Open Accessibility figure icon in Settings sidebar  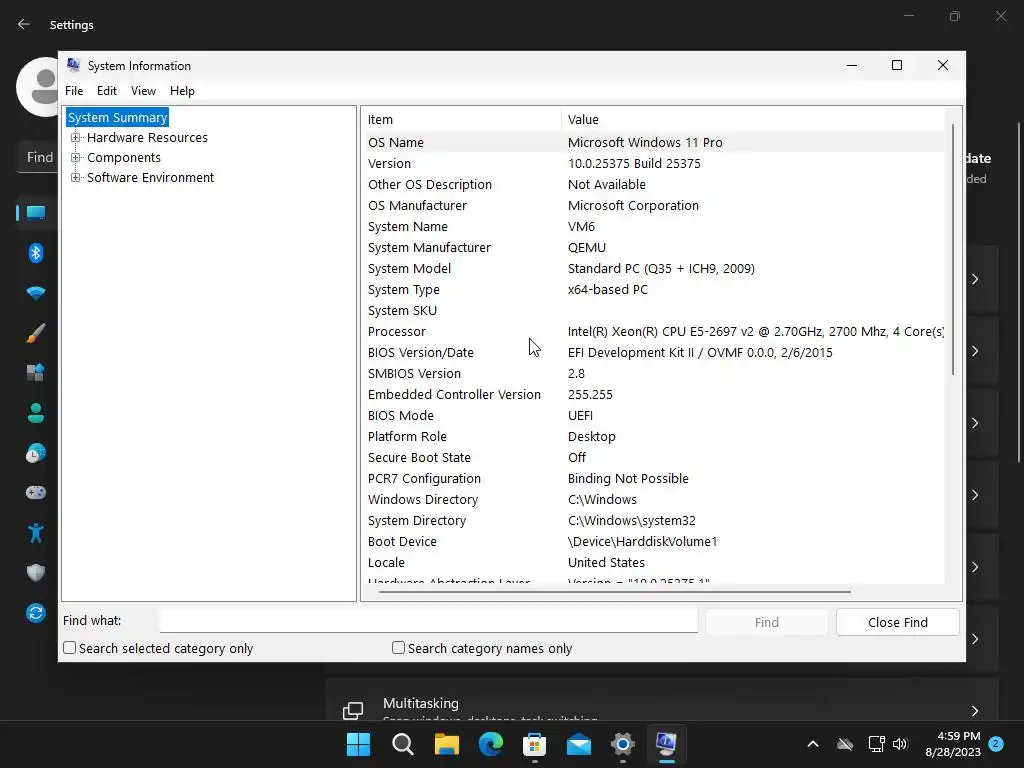pos(35,533)
